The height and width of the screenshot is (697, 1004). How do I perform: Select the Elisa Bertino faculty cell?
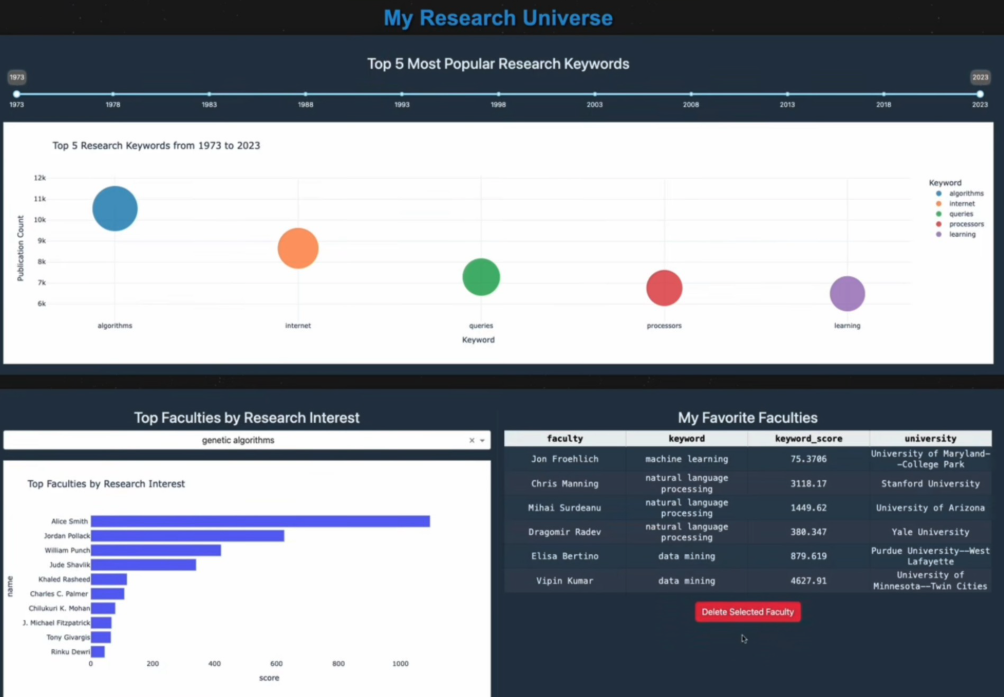[565, 556]
